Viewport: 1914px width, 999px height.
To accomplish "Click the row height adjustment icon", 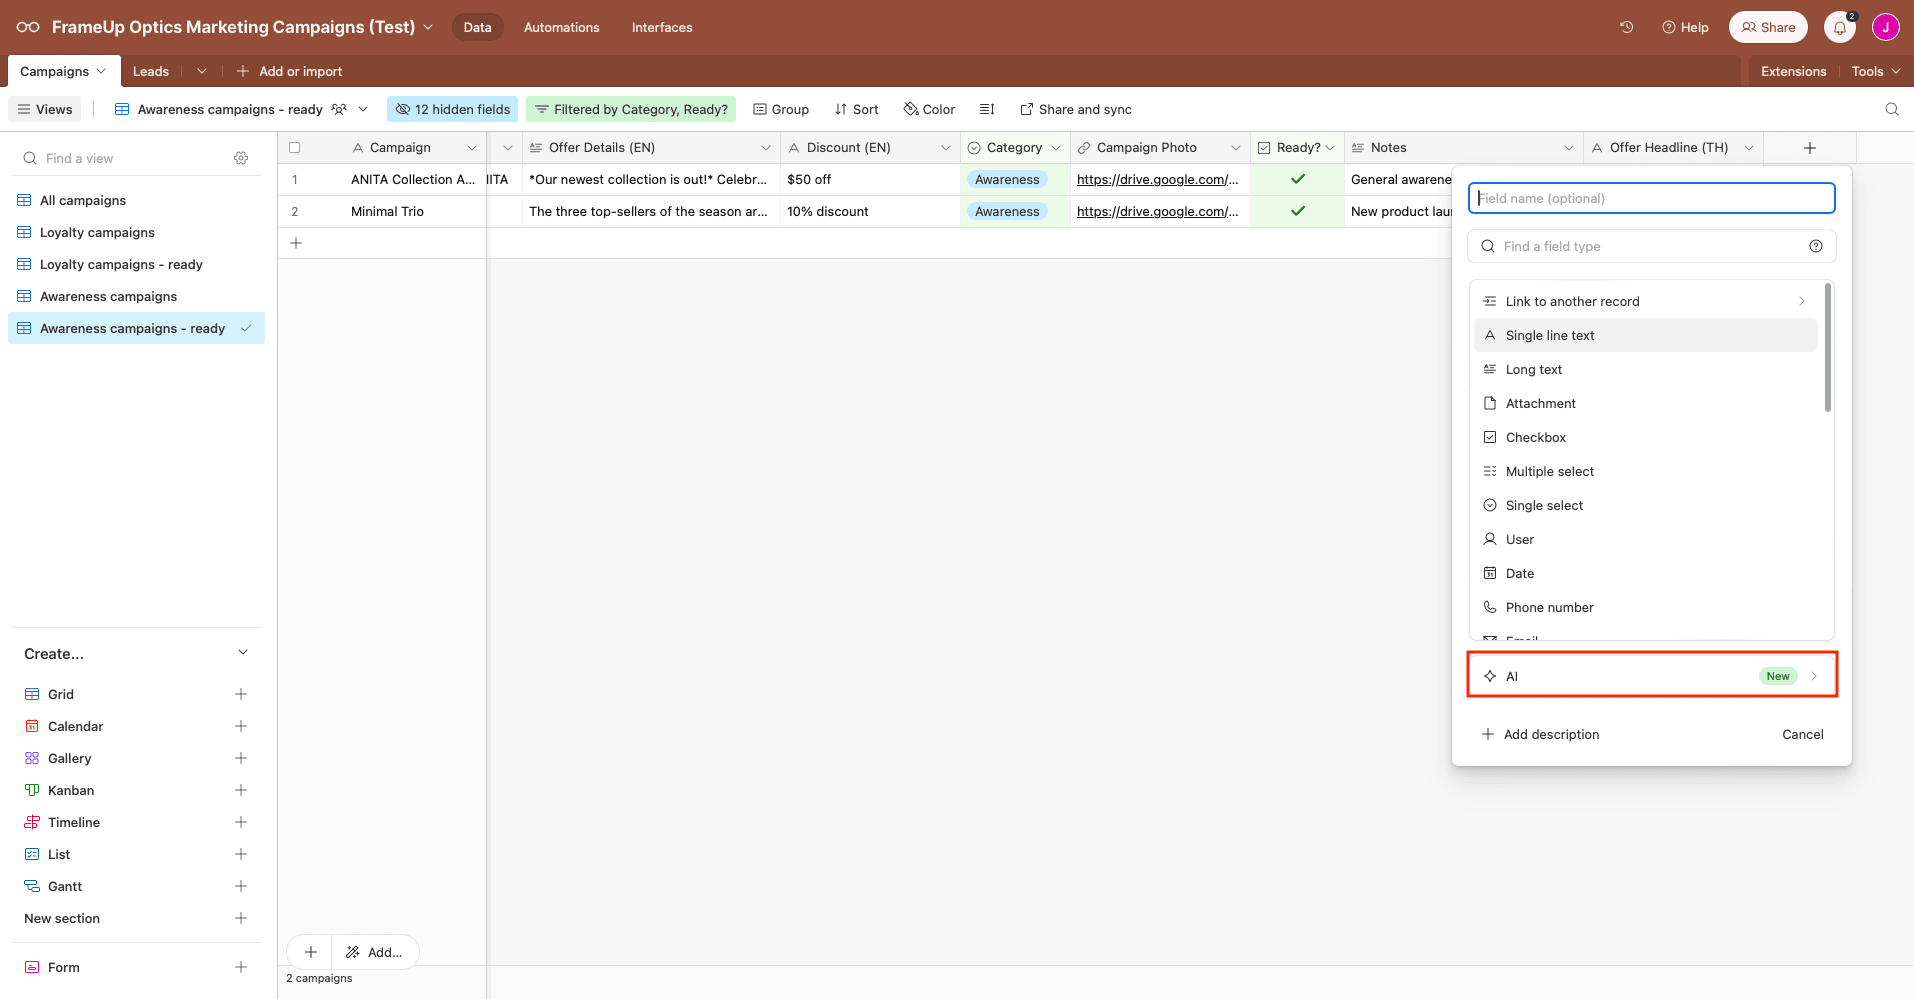I will [987, 109].
